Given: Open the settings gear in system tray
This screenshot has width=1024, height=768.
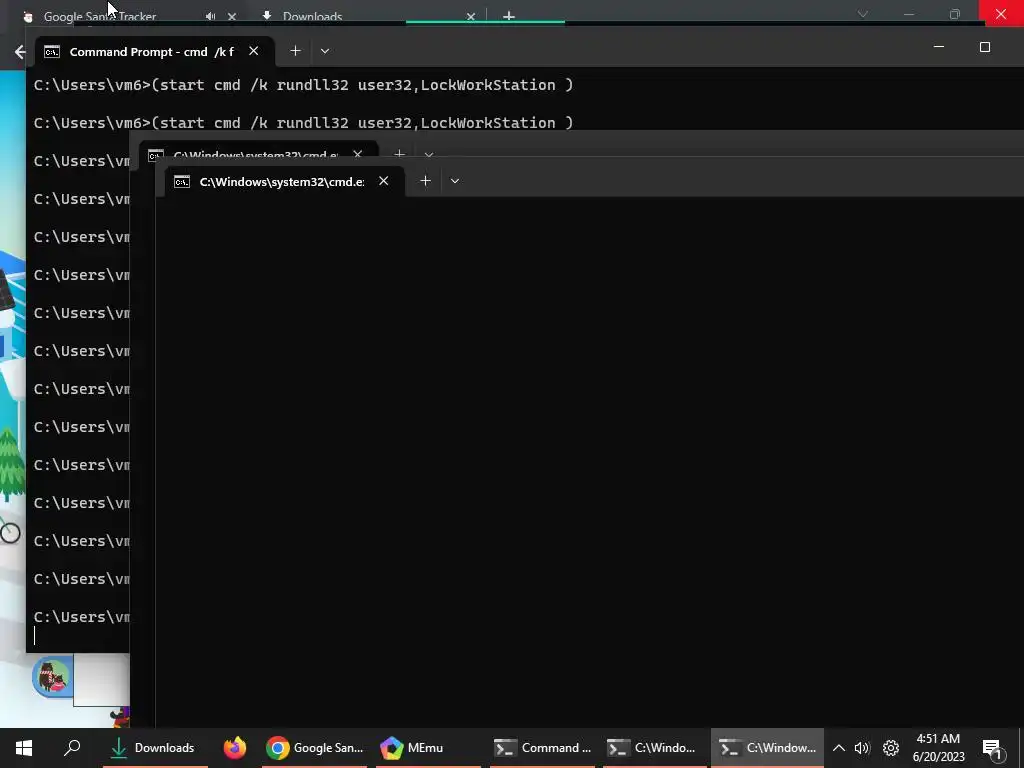Looking at the screenshot, I should click(891, 748).
